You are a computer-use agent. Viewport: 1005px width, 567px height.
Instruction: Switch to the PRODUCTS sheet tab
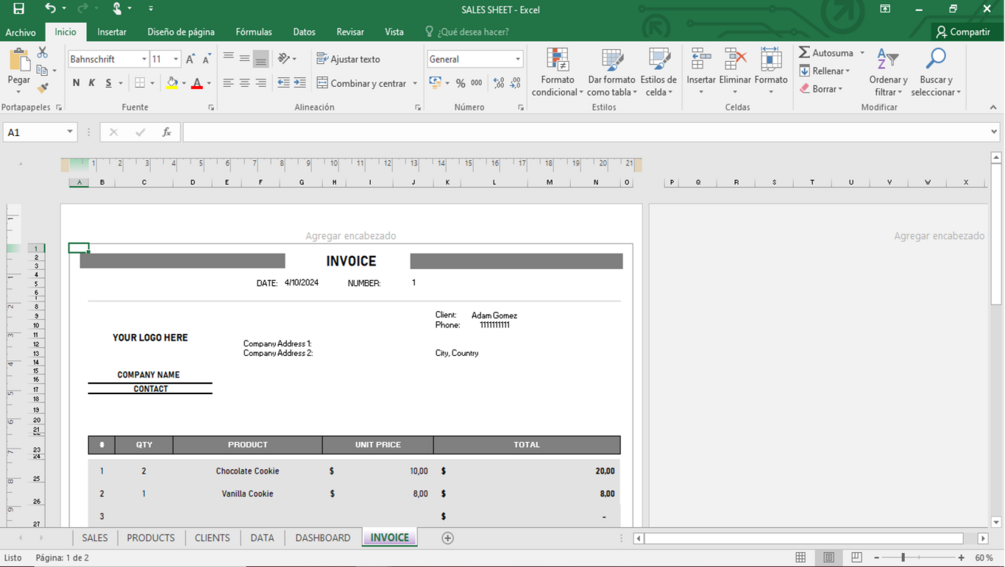pyautogui.click(x=151, y=538)
